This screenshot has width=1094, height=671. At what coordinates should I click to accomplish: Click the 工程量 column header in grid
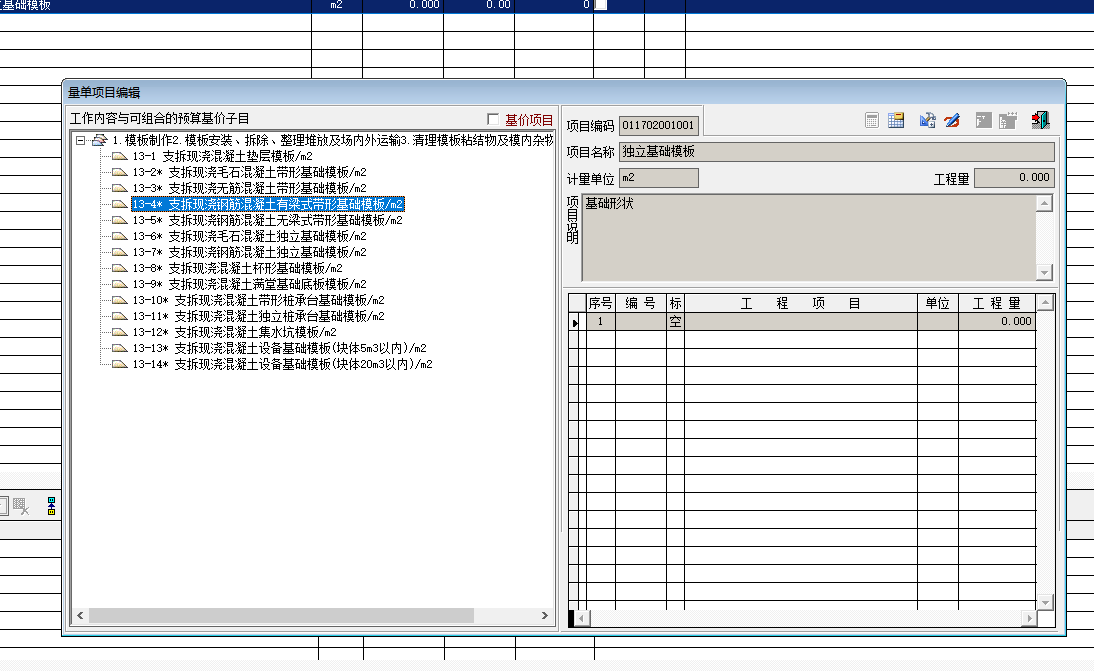tap(997, 303)
